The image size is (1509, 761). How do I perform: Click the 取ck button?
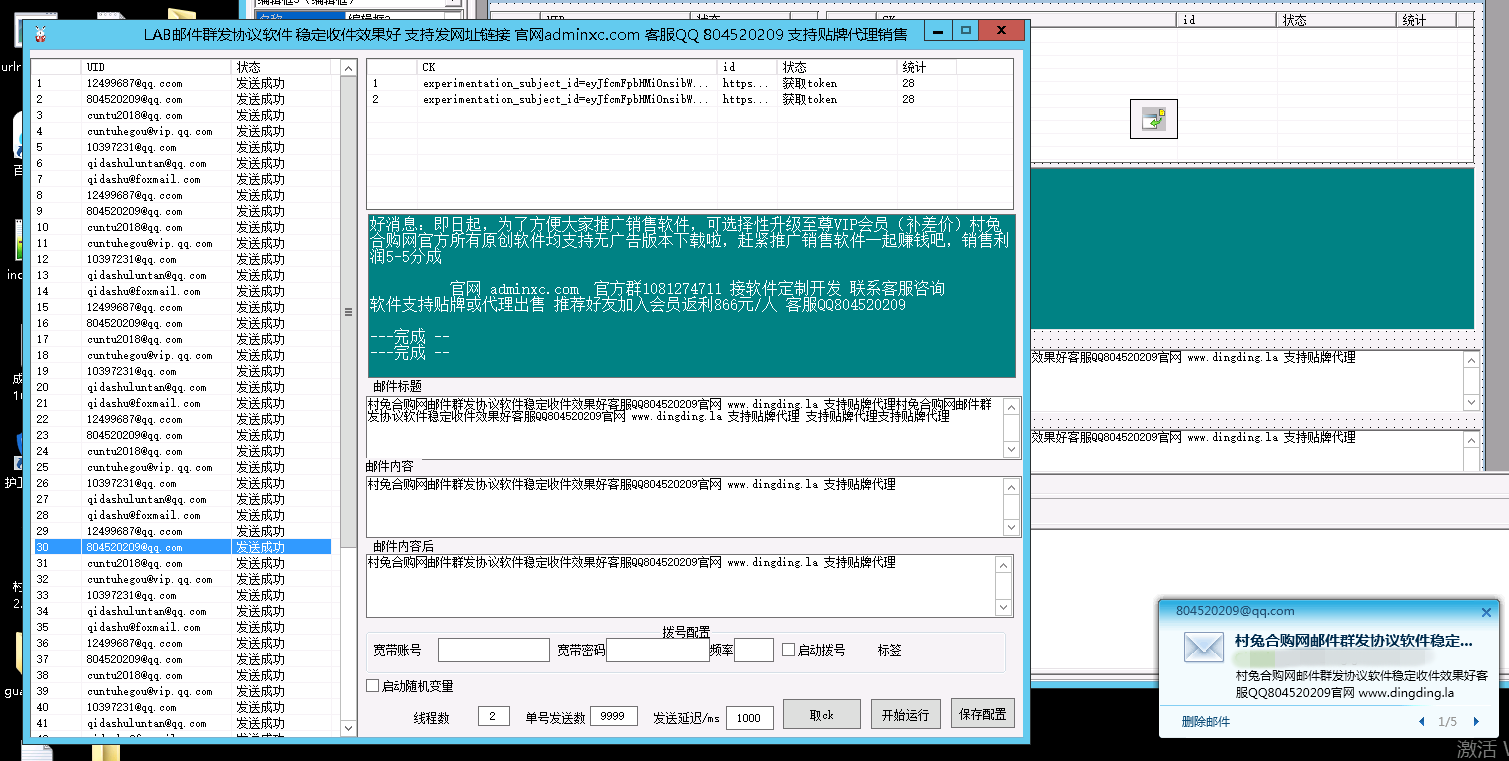[x=821, y=714]
